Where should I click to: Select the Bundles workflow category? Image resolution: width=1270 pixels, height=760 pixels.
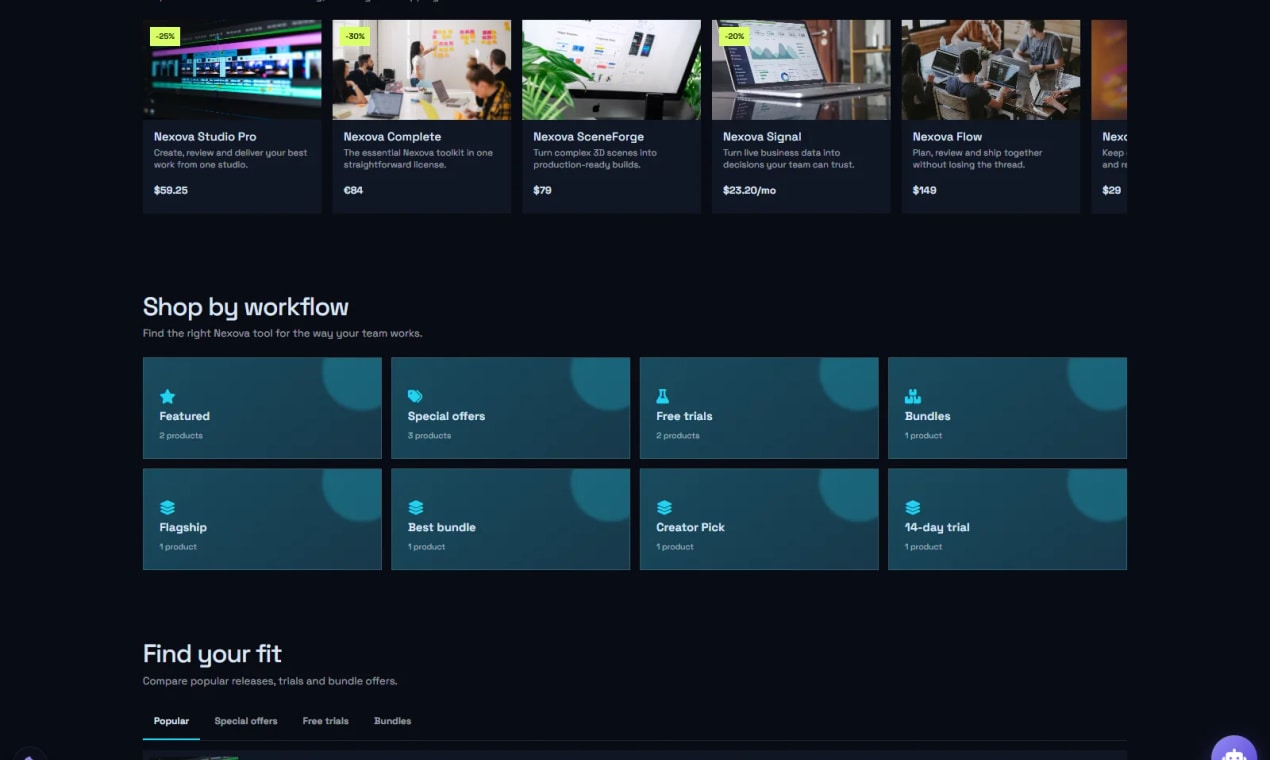(1007, 408)
